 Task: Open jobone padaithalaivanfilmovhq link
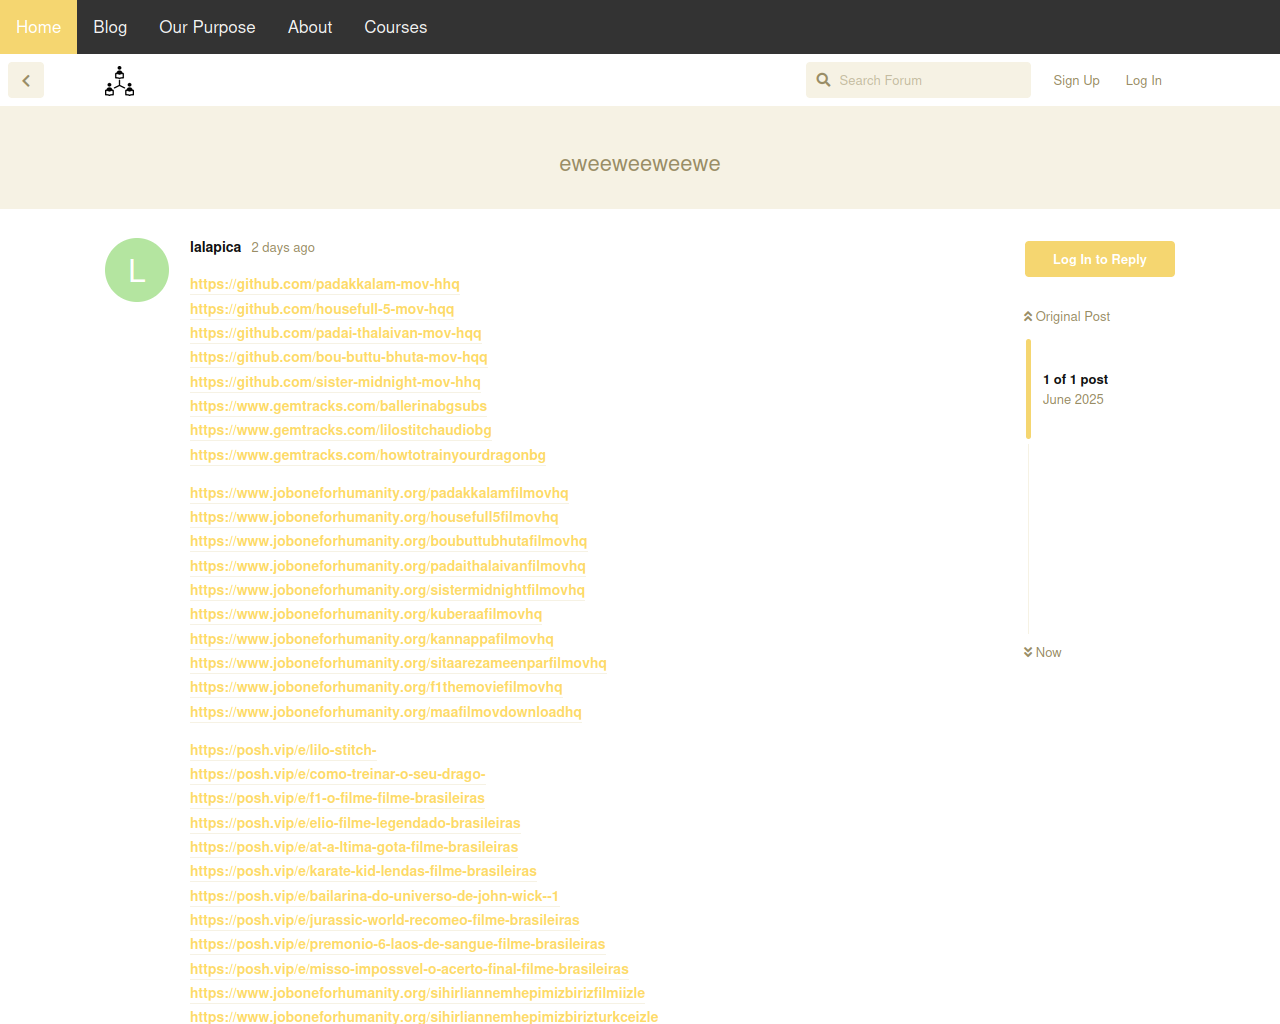(388, 566)
